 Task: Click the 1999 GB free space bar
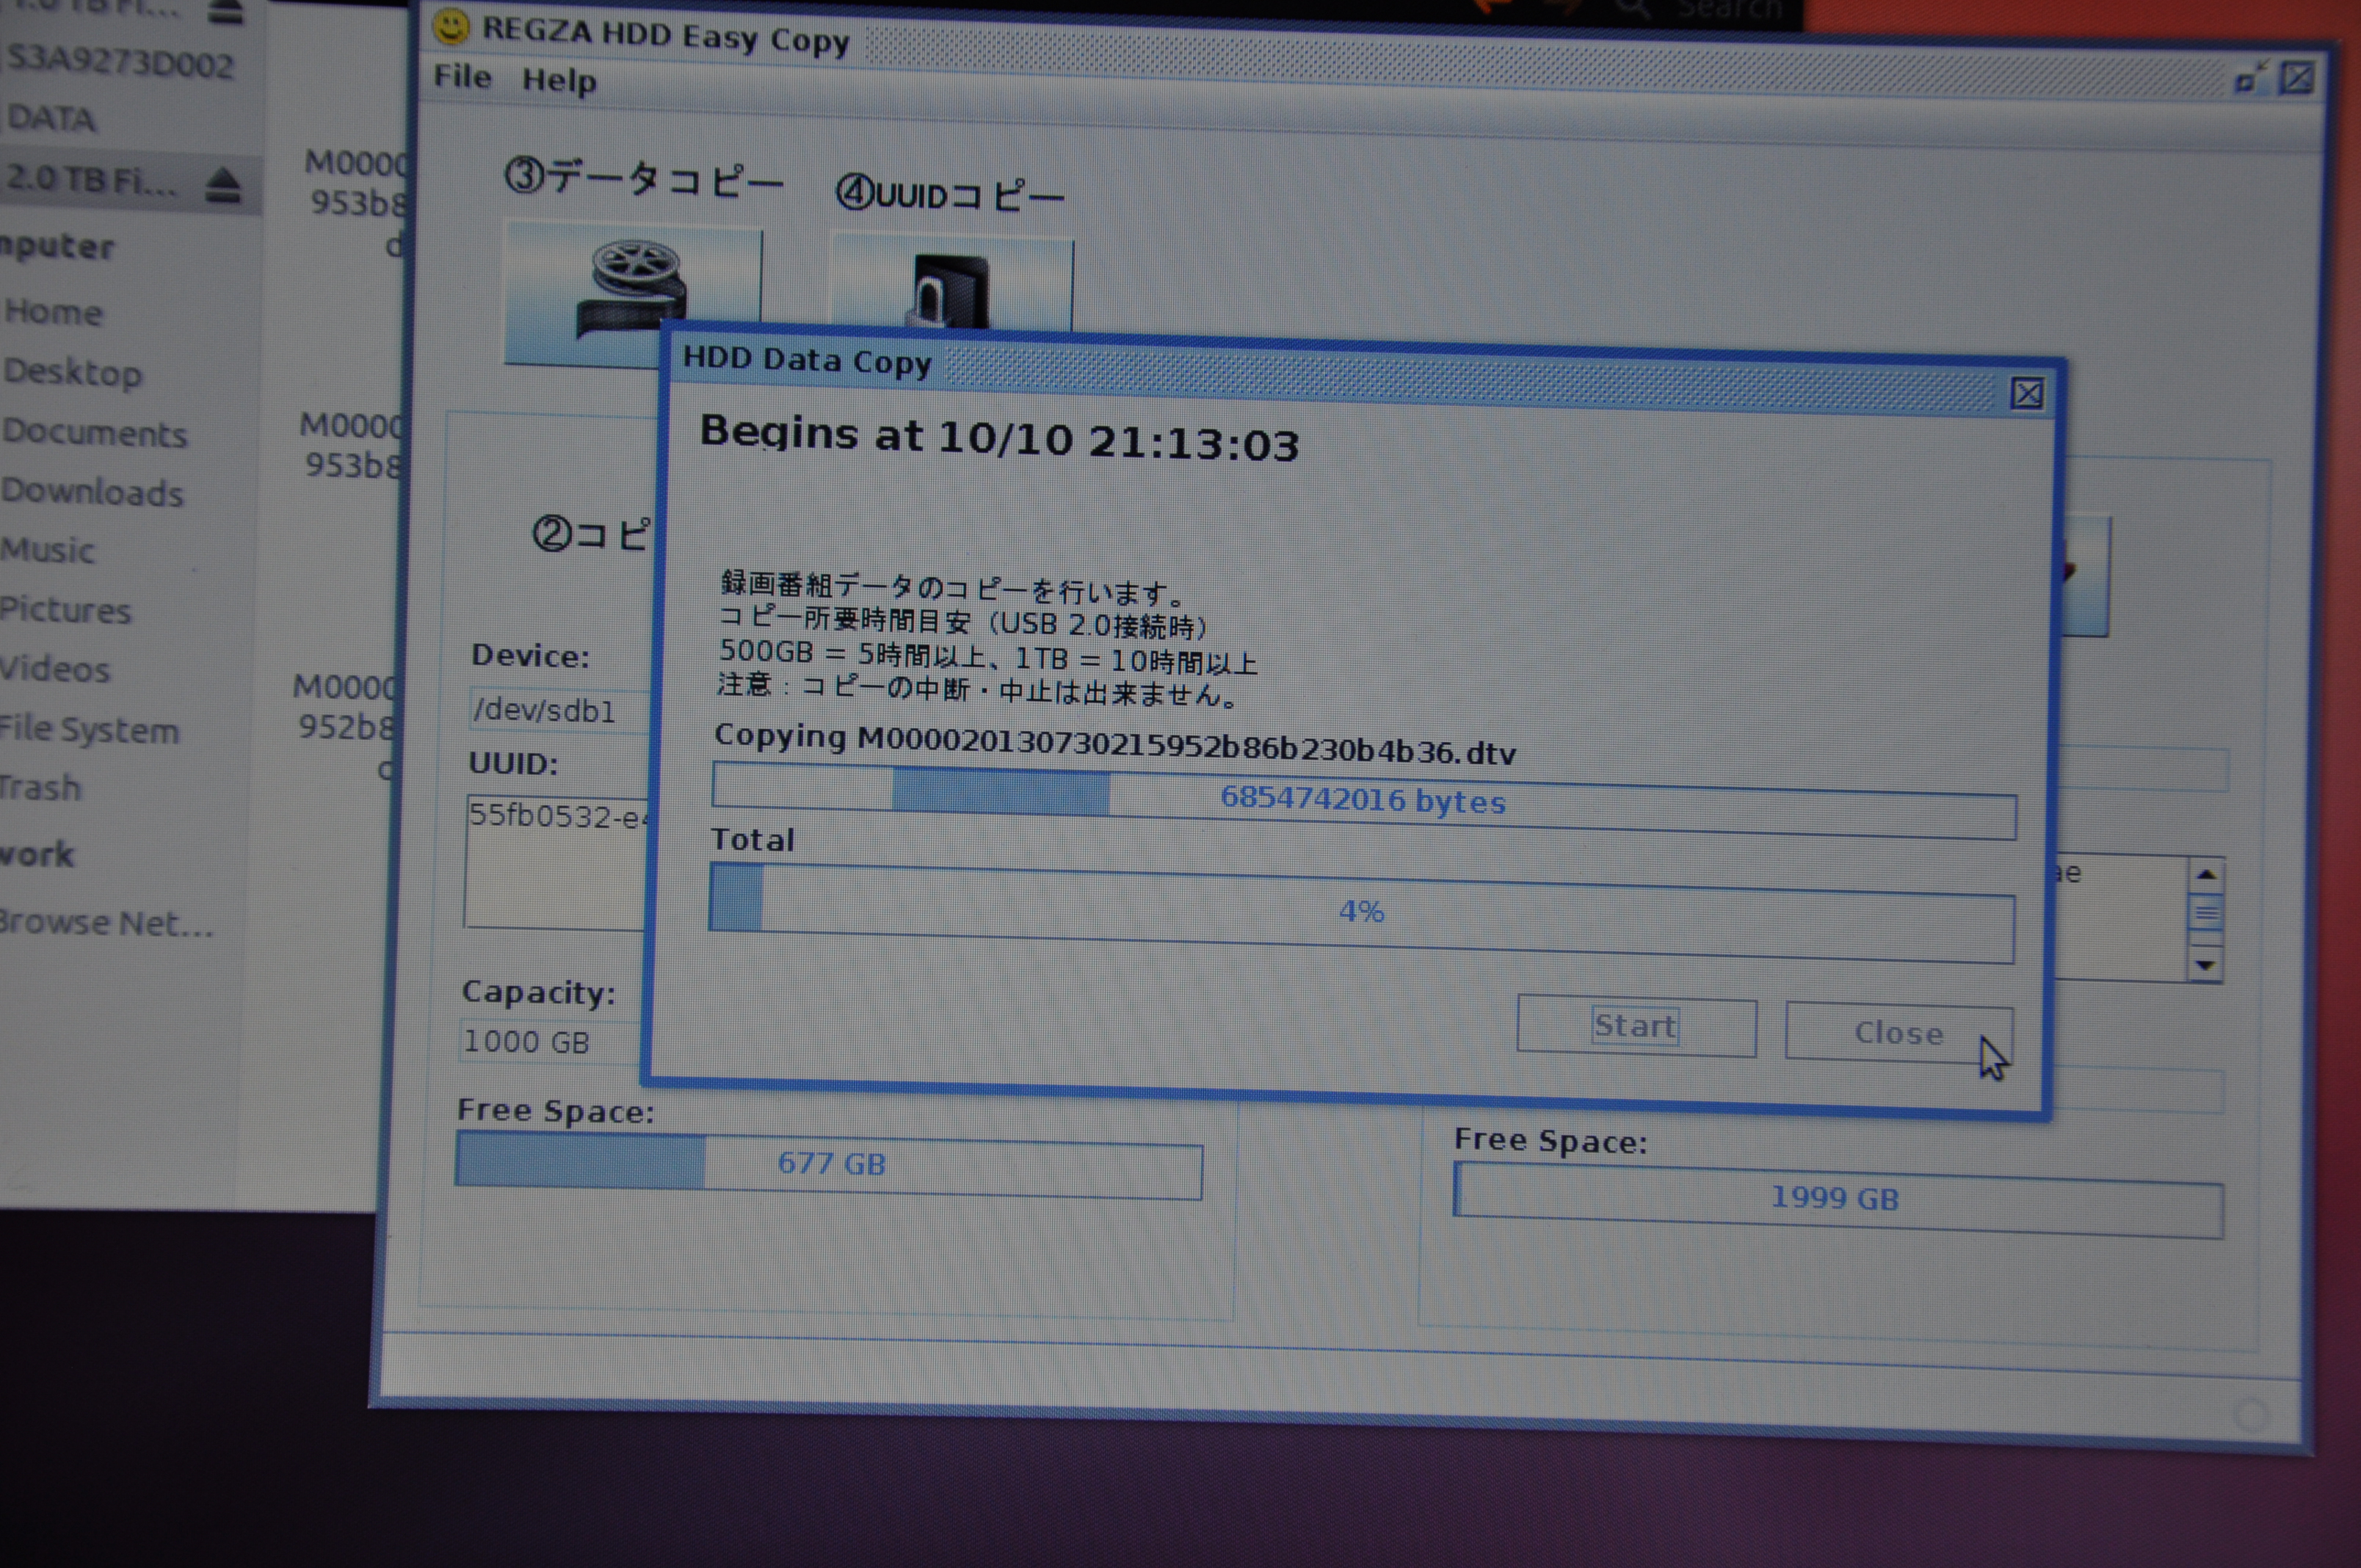[1838, 1199]
